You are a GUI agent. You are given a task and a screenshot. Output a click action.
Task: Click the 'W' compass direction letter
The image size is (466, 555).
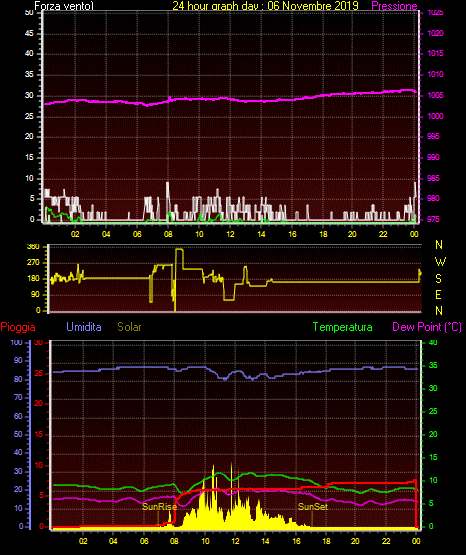pyautogui.click(x=440, y=262)
